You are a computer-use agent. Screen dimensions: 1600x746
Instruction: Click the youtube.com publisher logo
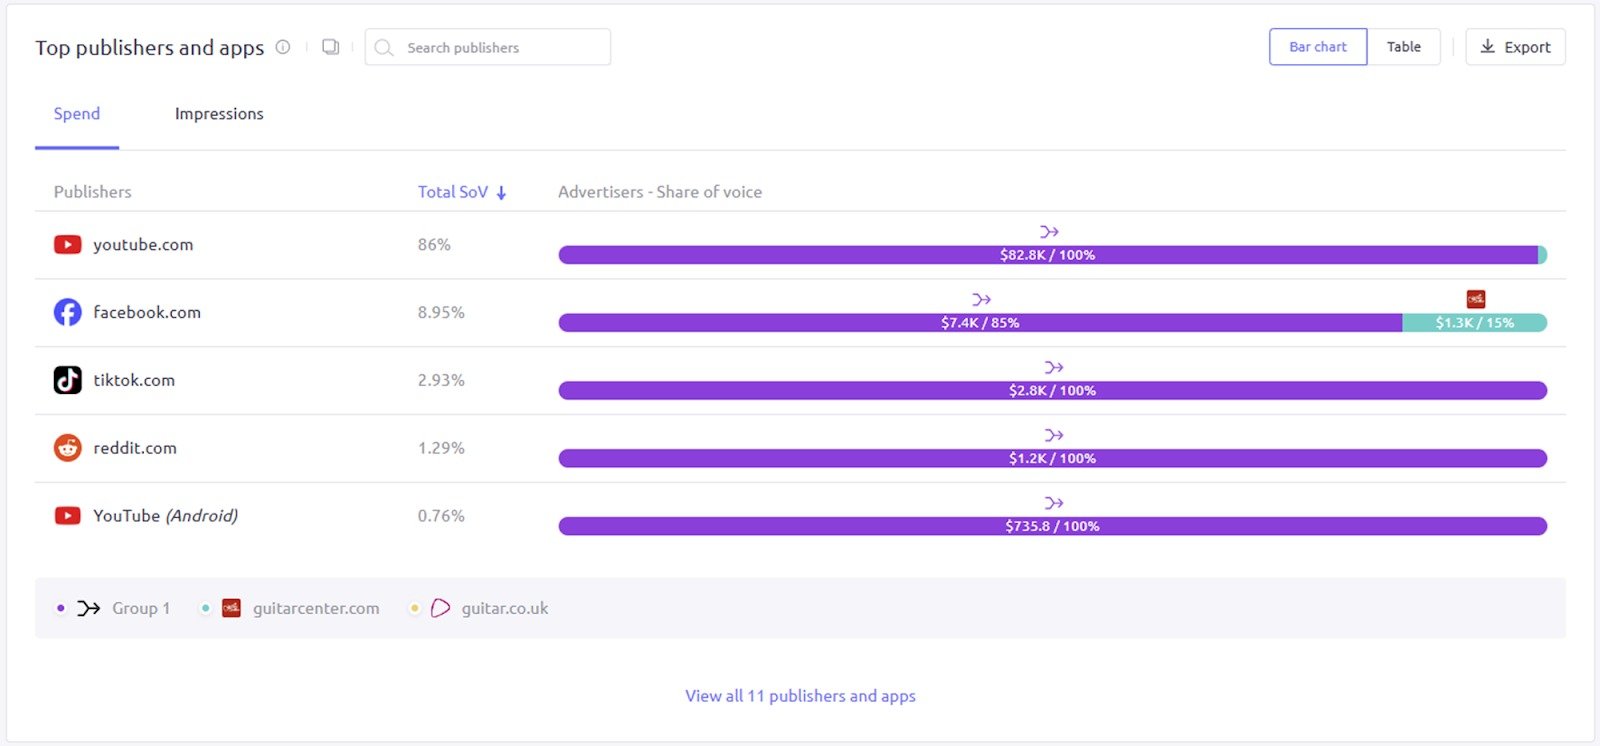(x=67, y=245)
